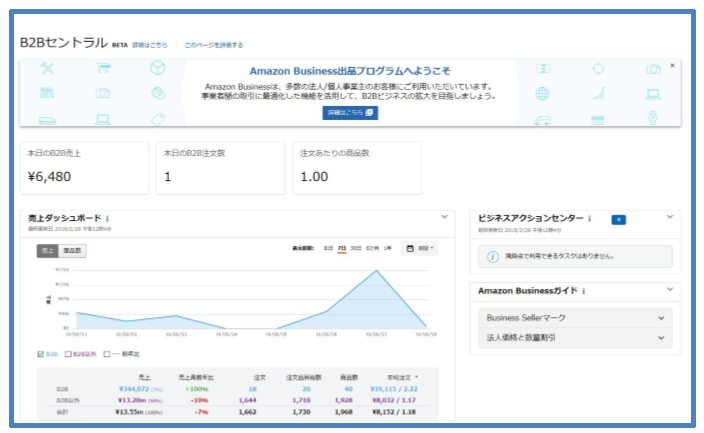Enable the 前年比 comparison checkbox
The image size is (704, 433).
[x=107, y=354]
